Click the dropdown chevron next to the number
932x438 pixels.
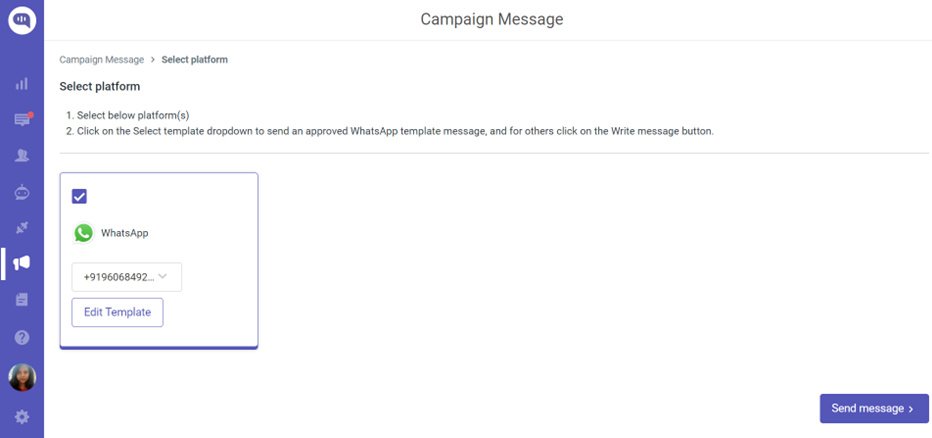163,276
